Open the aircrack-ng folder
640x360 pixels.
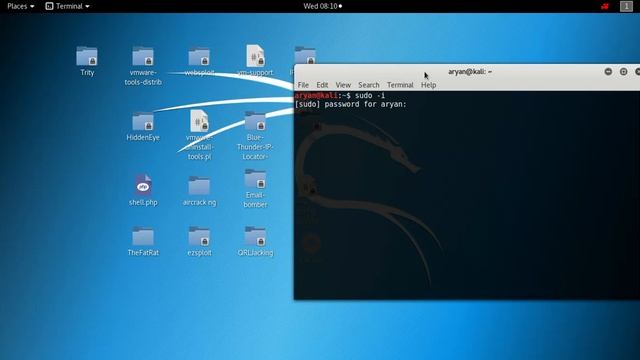click(x=199, y=186)
